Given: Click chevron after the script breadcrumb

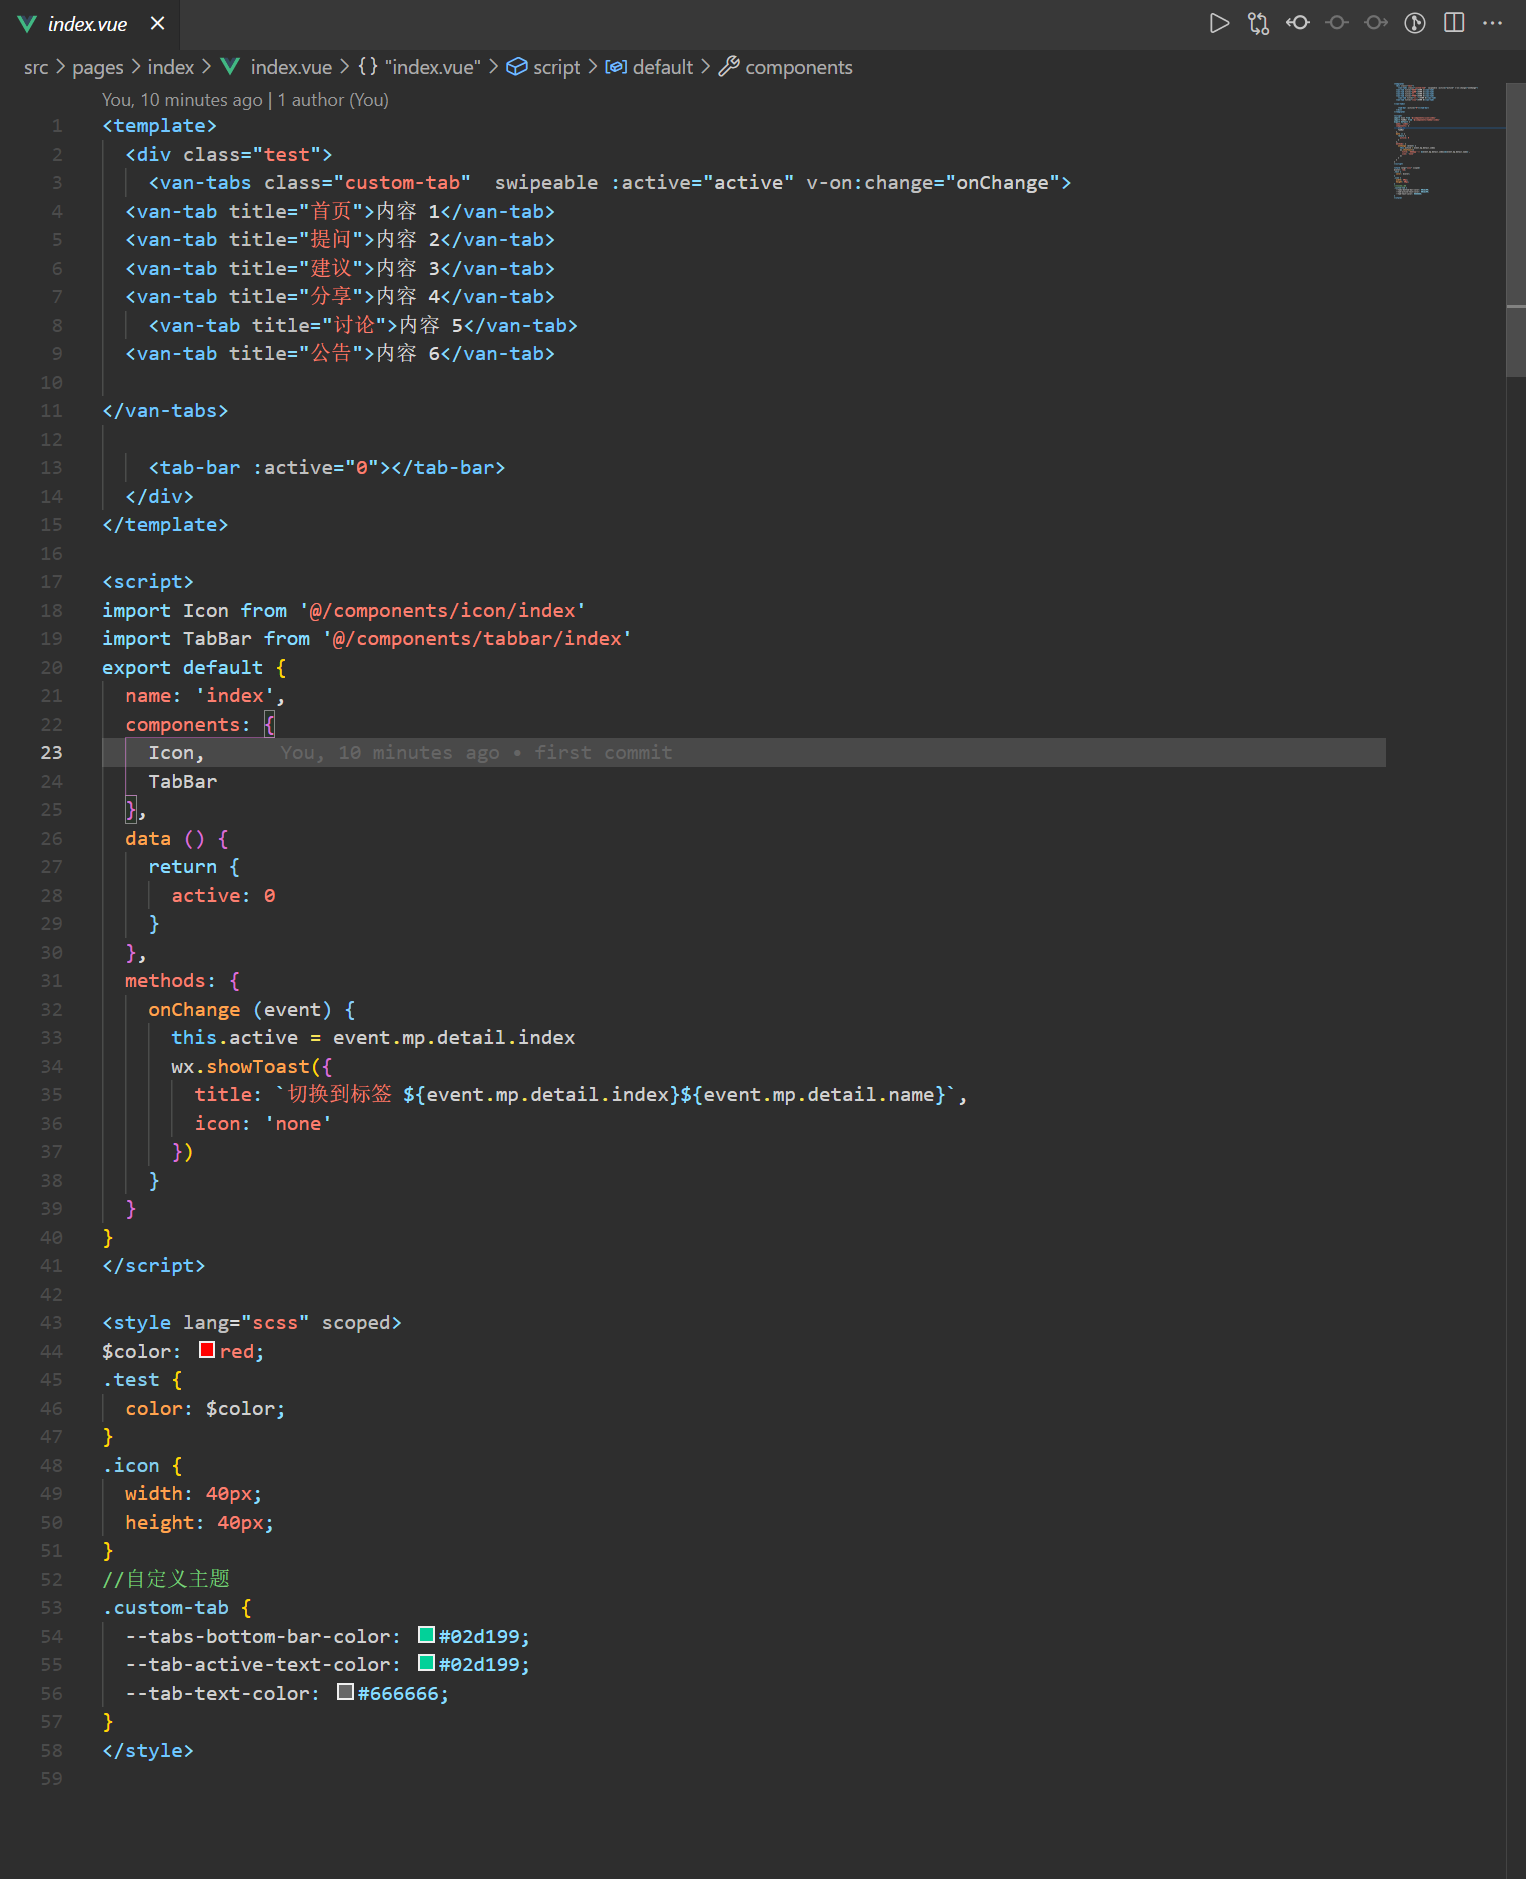Looking at the screenshot, I should tap(593, 67).
